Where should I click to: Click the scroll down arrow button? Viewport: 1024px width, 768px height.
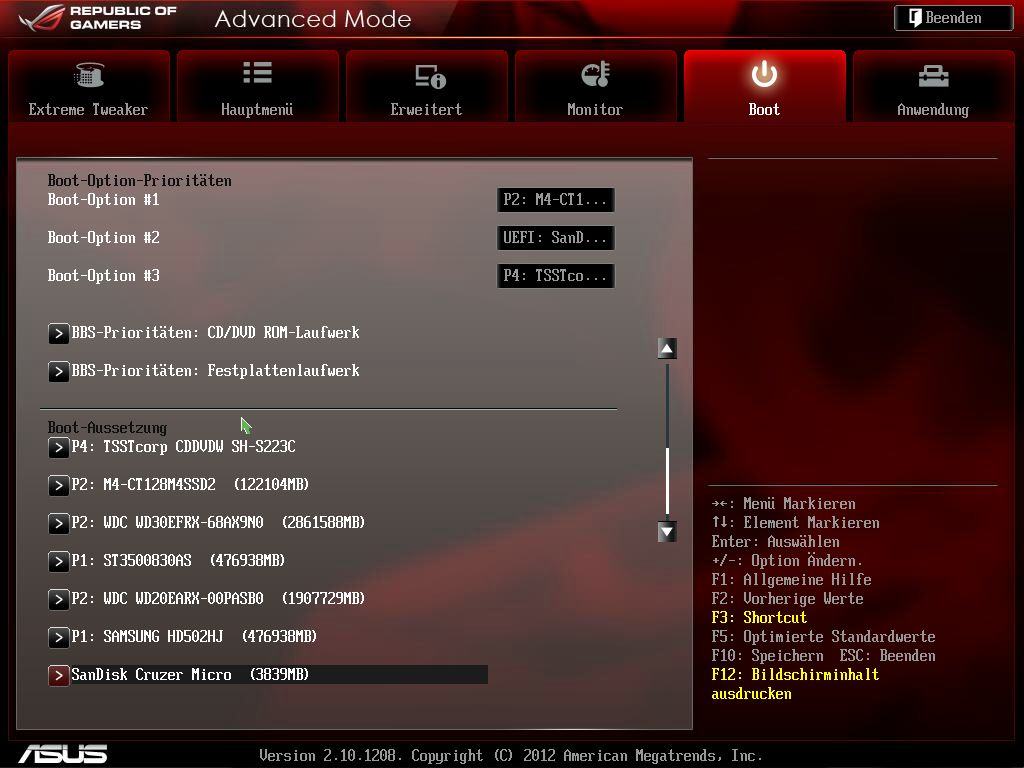(667, 532)
